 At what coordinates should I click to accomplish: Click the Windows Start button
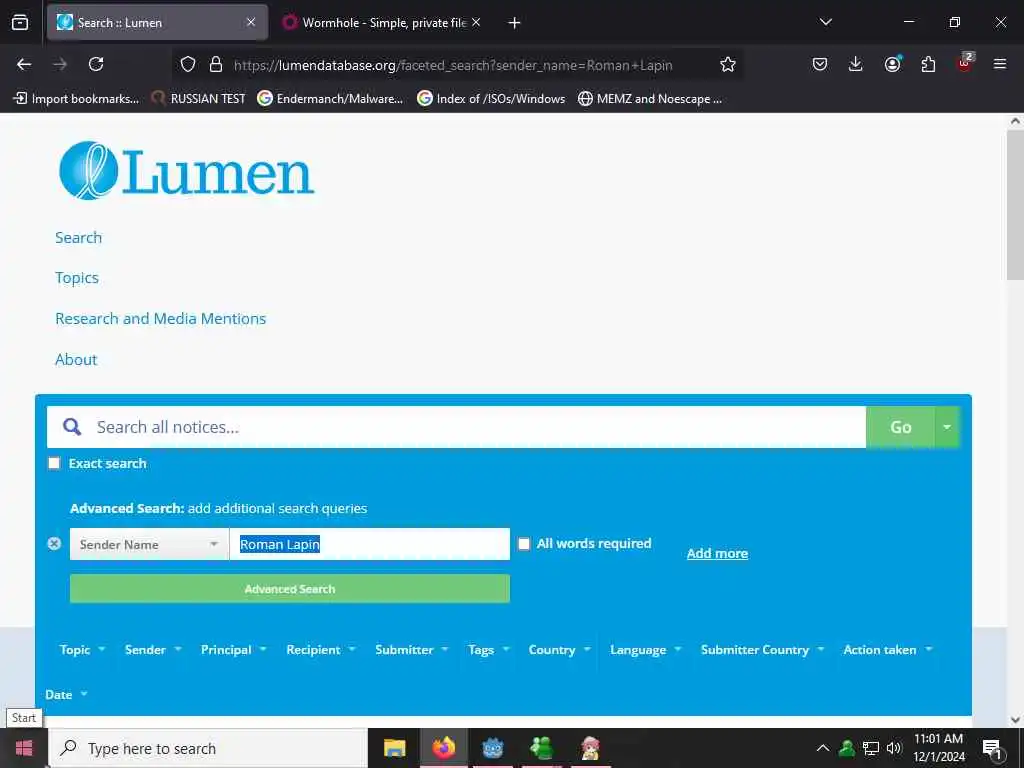click(24, 748)
